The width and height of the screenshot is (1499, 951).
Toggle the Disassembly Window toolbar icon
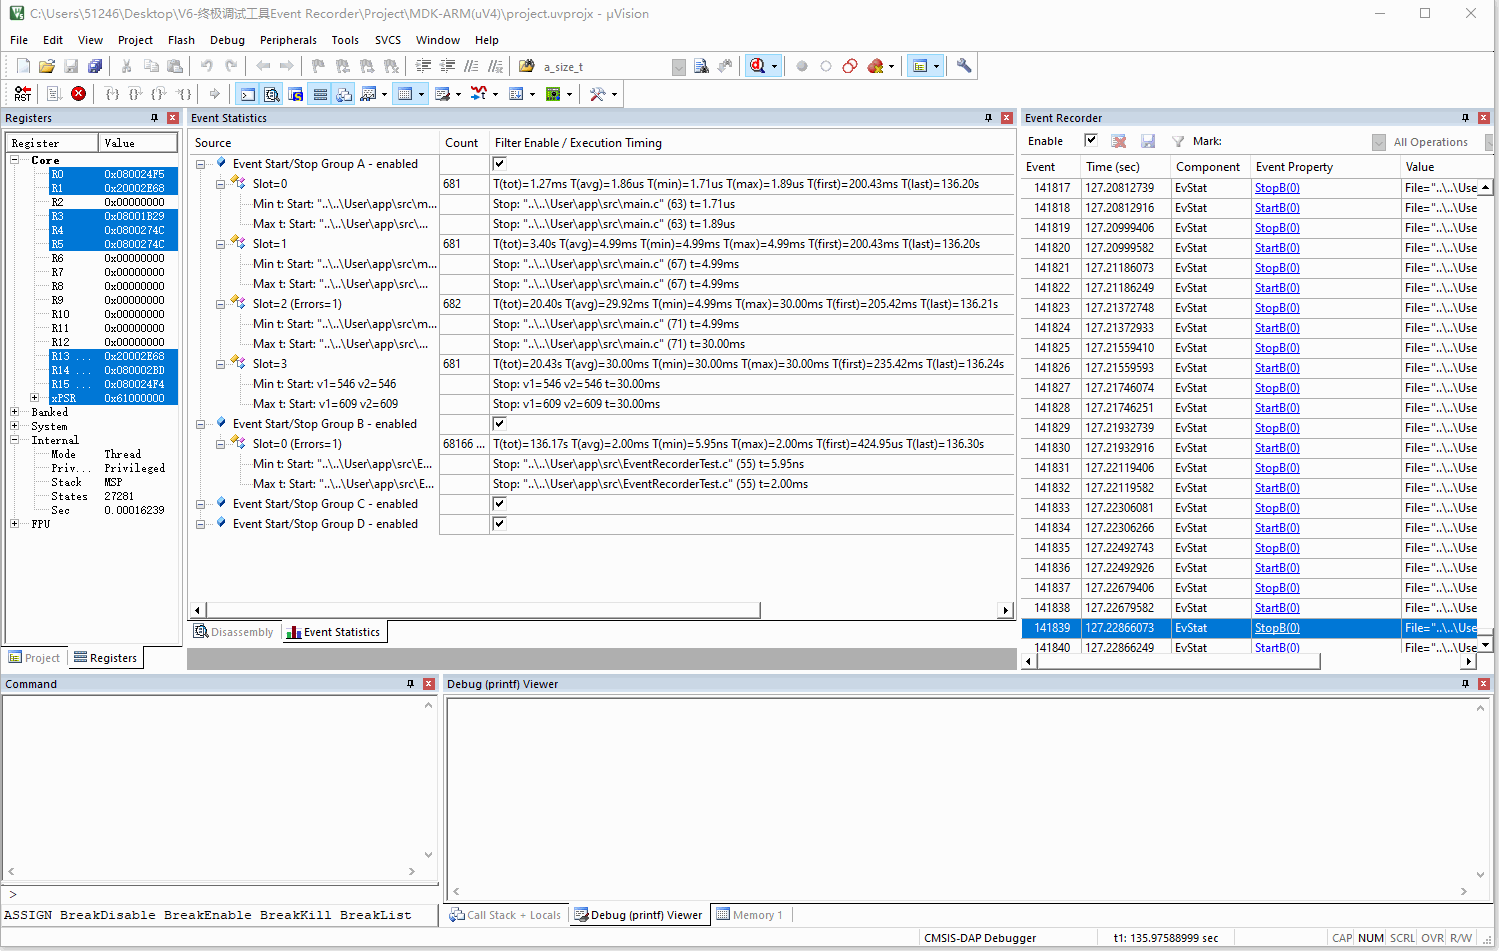pos(272,94)
